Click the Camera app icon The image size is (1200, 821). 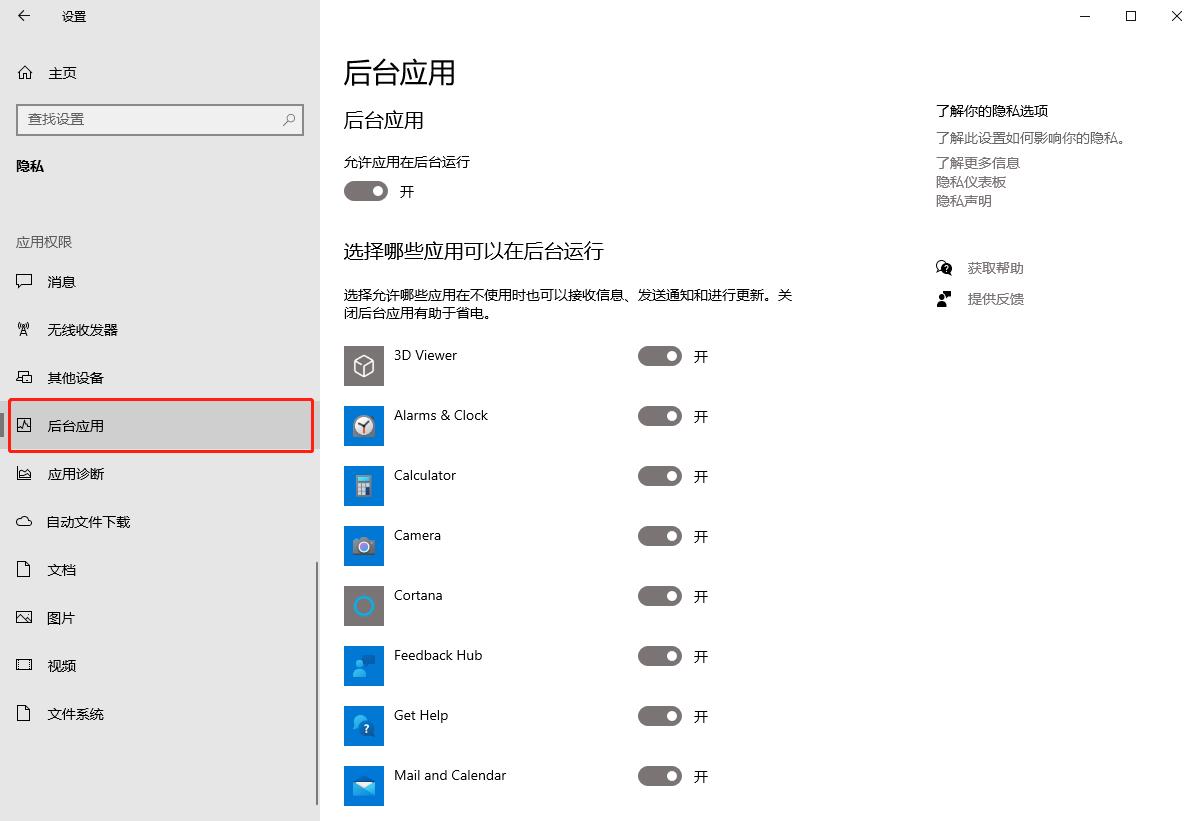tap(363, 545)
